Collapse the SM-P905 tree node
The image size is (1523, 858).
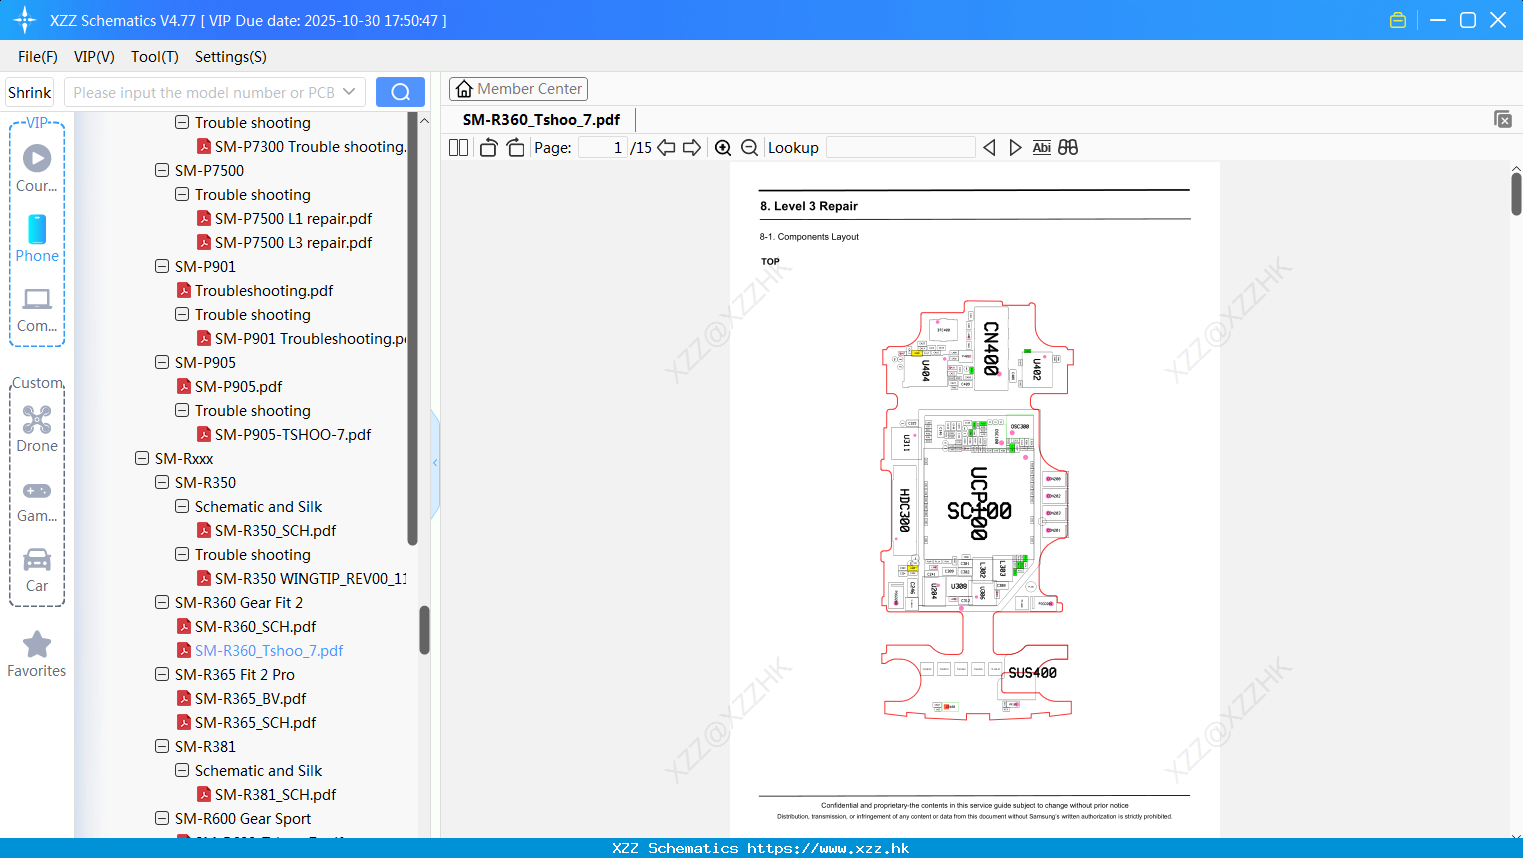click(162, 362)
